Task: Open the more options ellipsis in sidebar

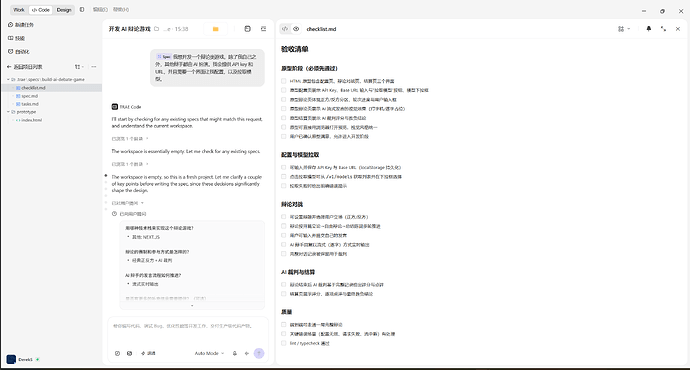Action: [94, 67]
